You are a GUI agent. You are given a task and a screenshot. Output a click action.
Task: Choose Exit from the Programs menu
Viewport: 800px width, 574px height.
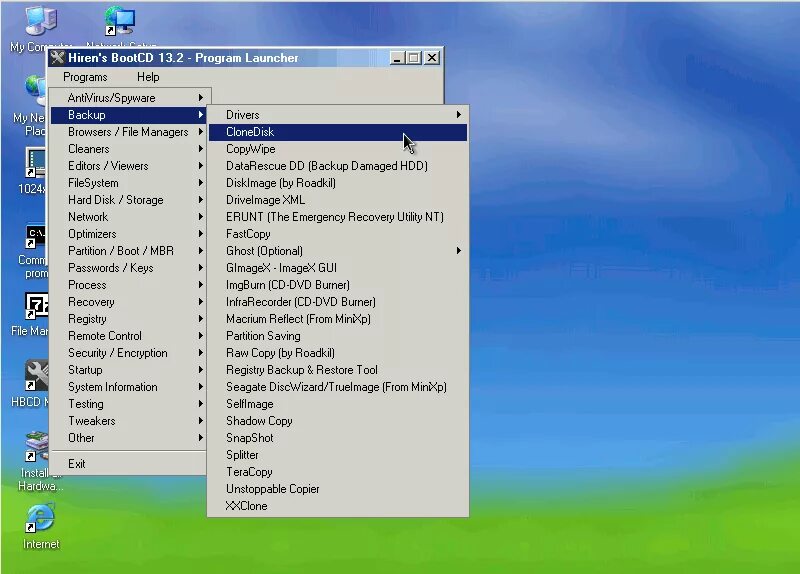click(x=130, y=464)
